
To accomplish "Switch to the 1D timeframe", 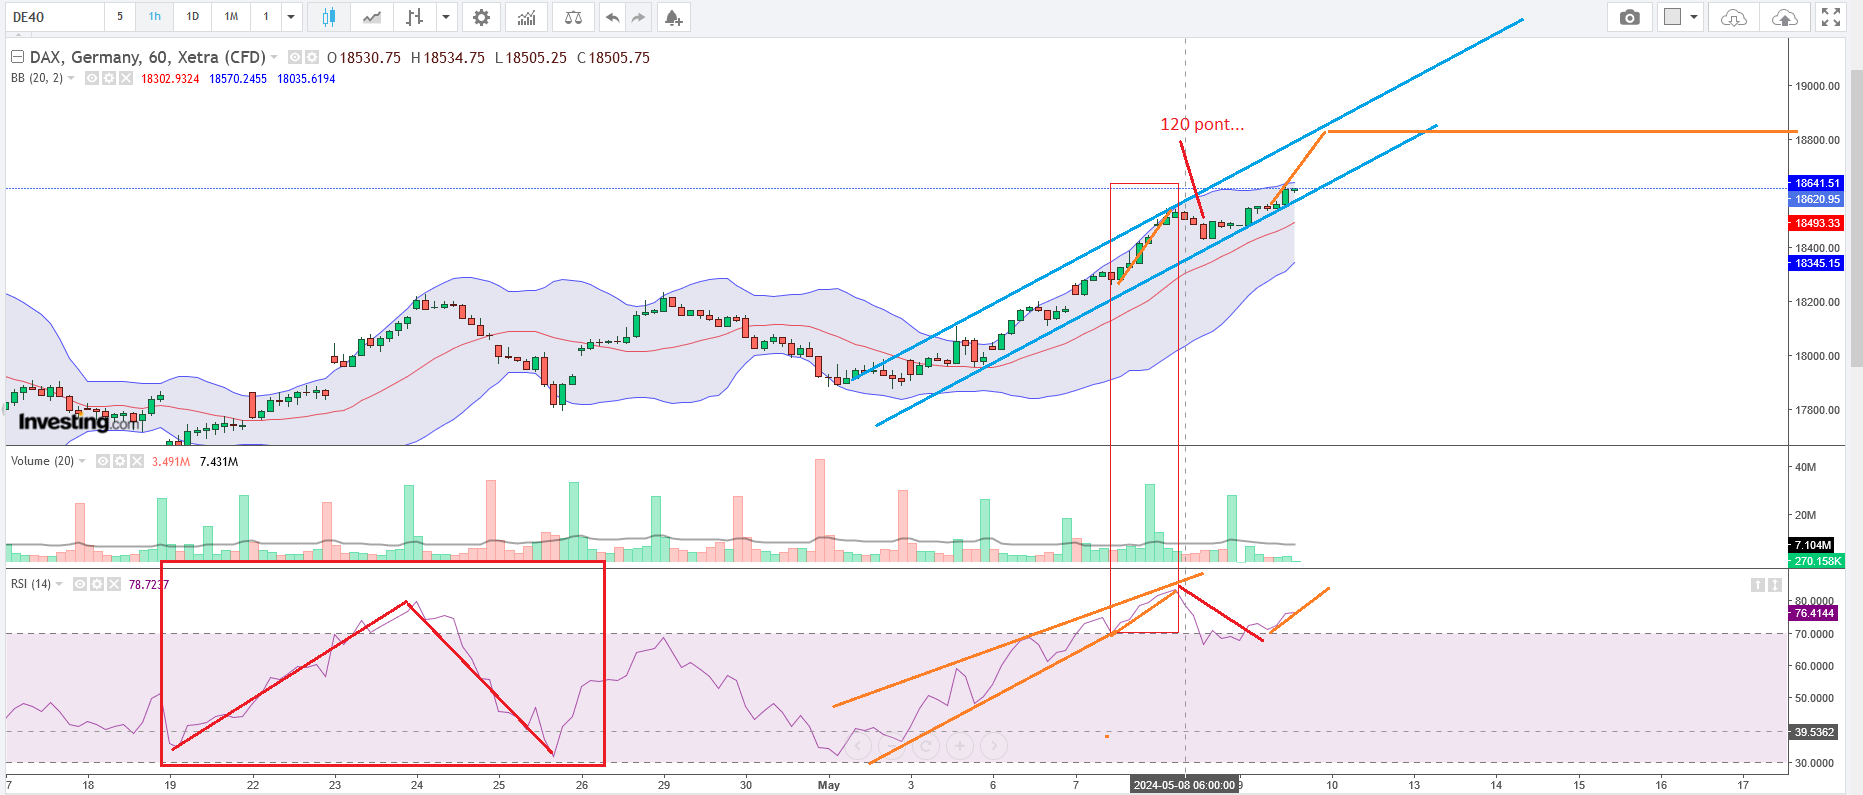I will point(193,17).
